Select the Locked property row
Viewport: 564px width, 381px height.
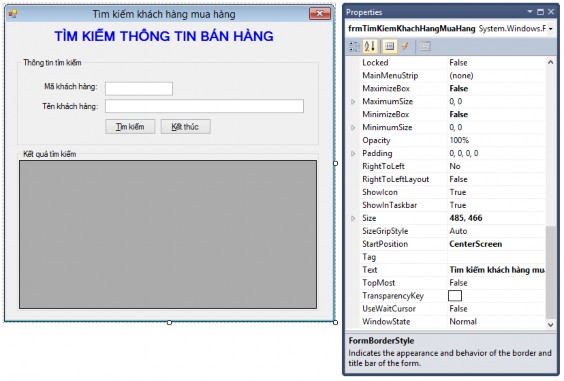point(452,63)
